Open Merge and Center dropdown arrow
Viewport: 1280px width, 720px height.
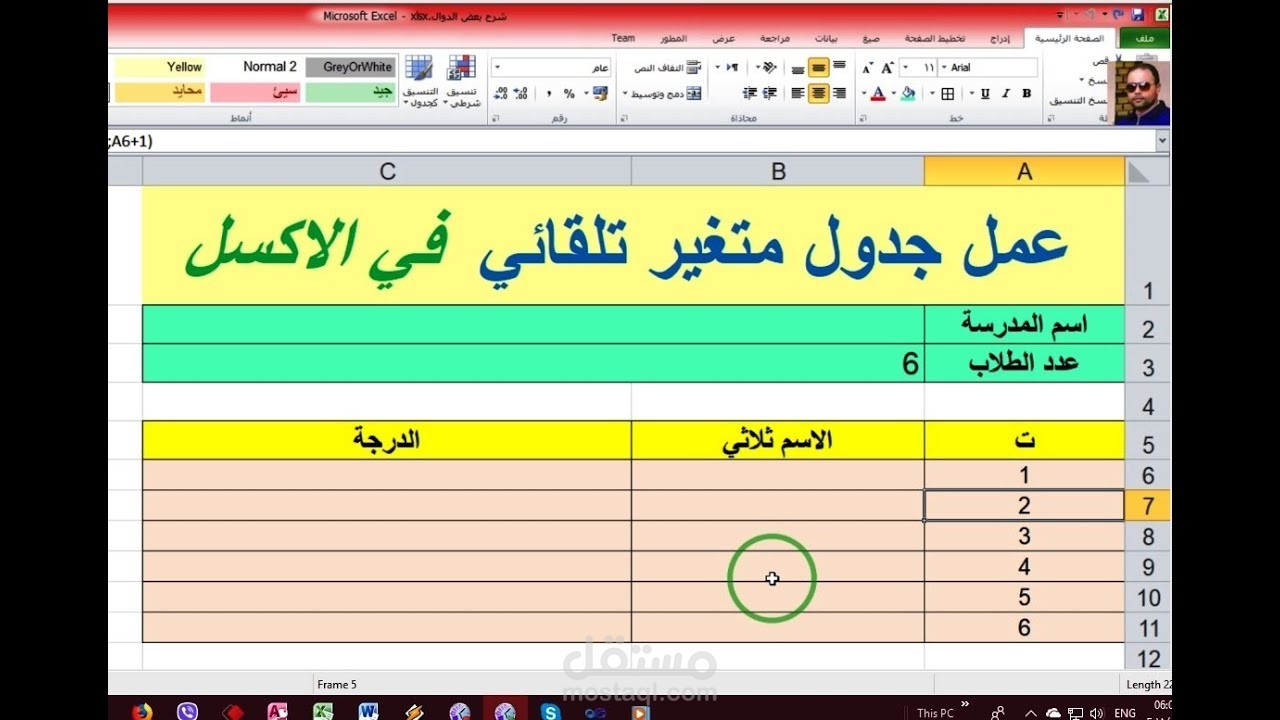click(x=626, y=93)
